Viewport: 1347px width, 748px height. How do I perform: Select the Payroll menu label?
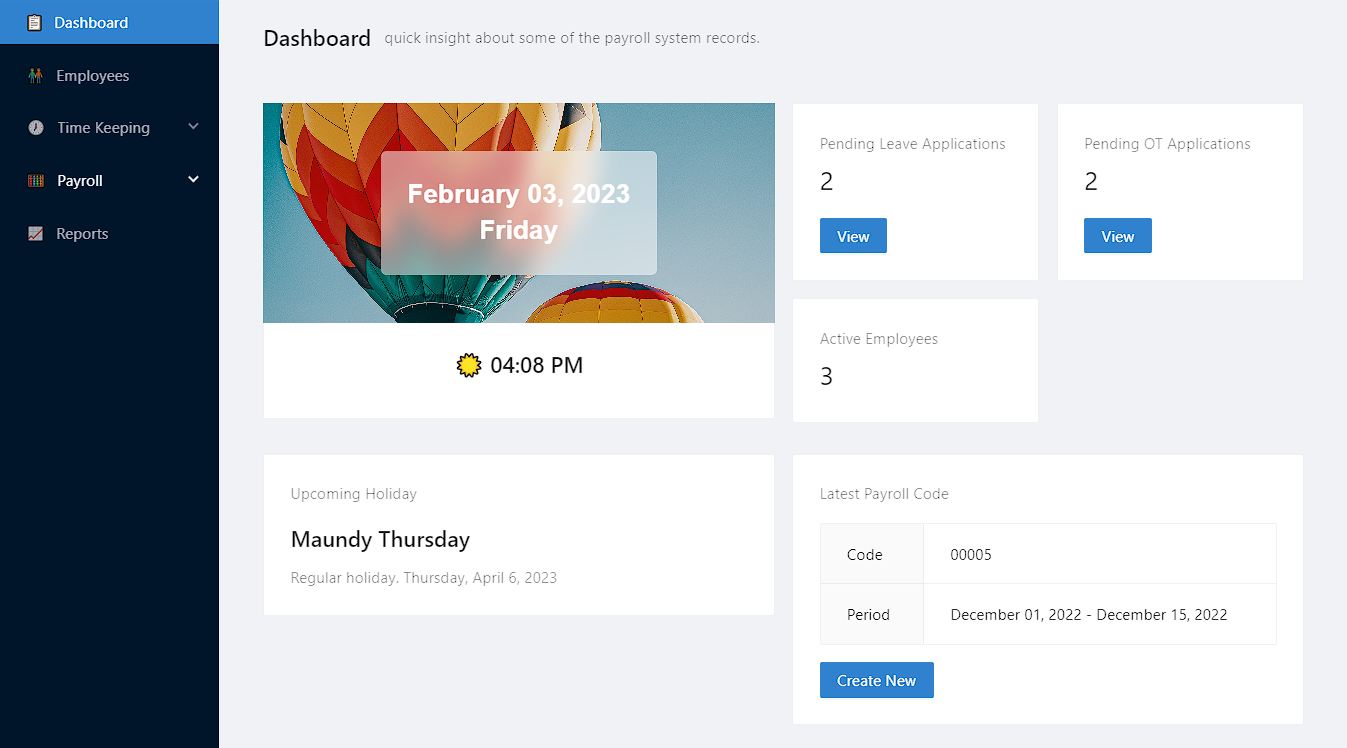(x=80, y=181)
